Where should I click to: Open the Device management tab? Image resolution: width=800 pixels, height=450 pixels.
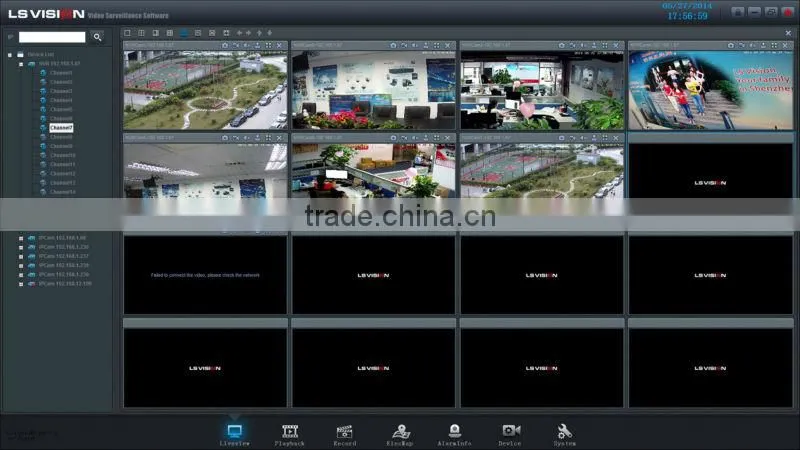pyautogui.click(x=510, y=435)
